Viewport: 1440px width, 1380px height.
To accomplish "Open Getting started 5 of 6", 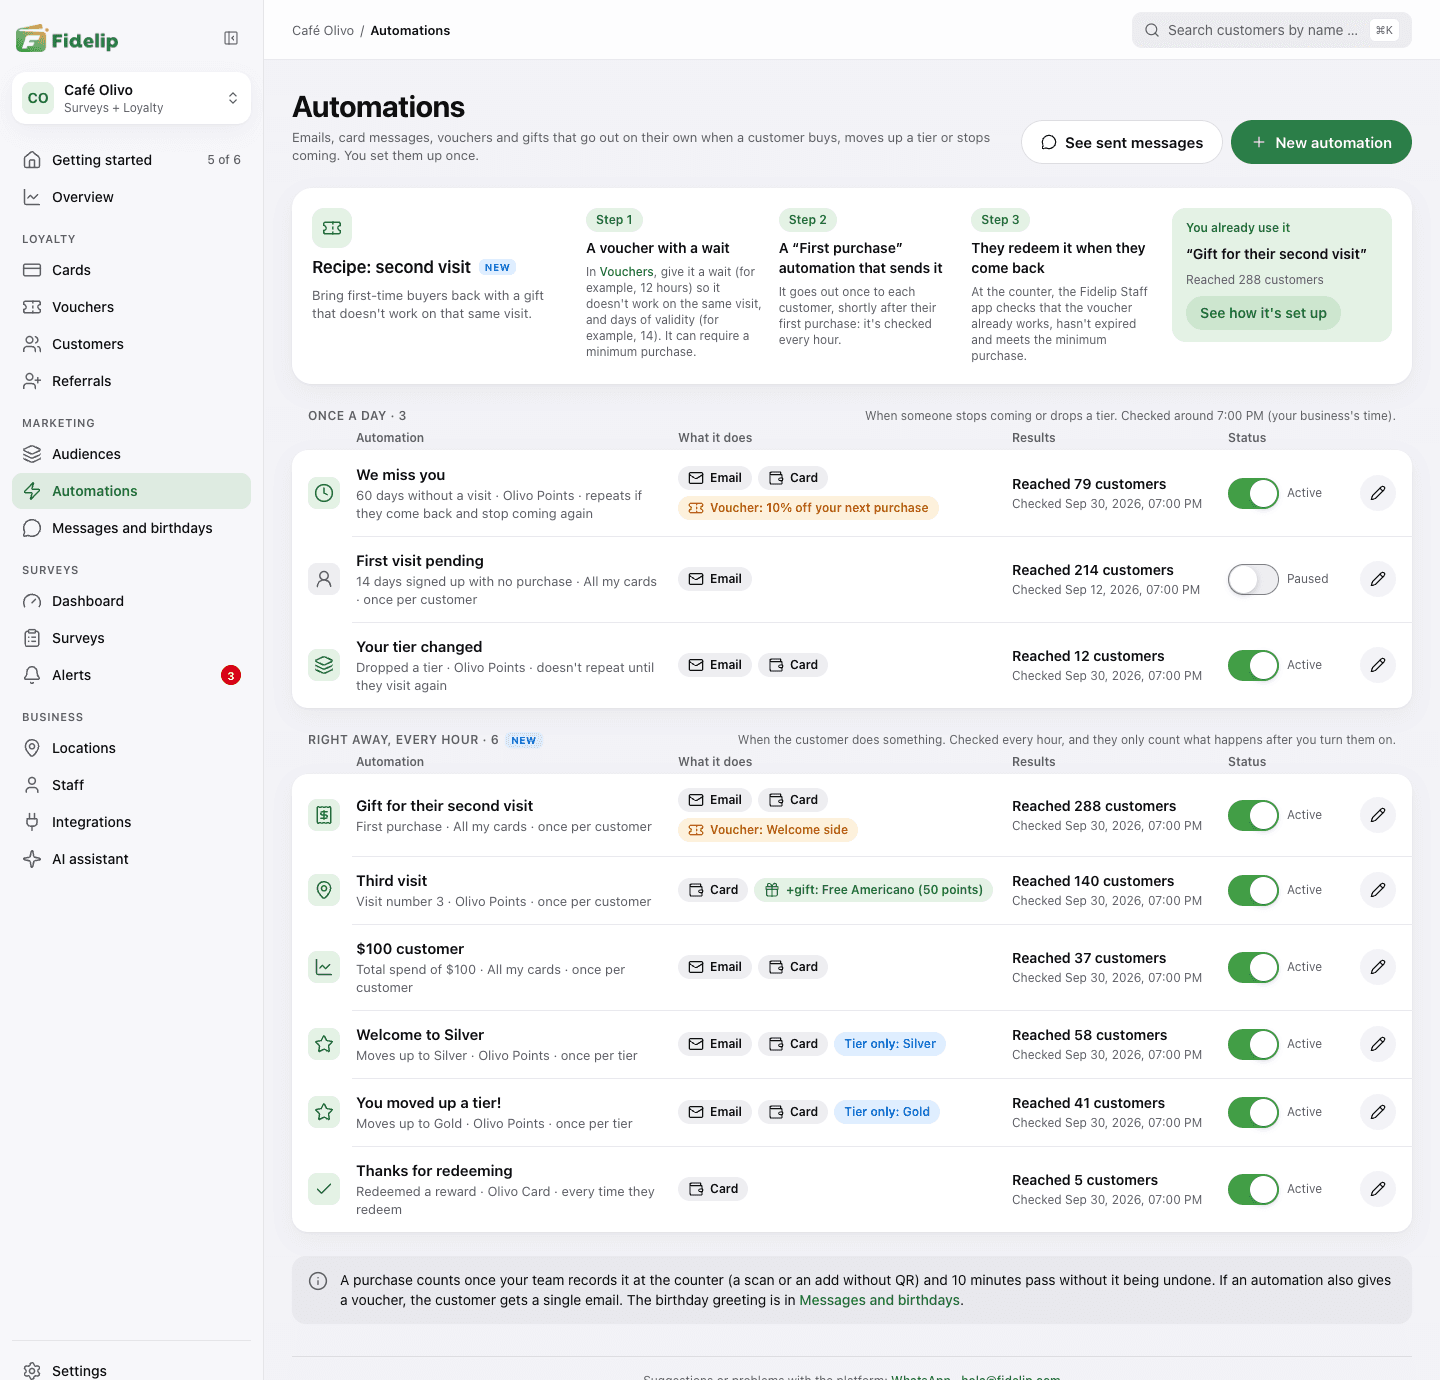I will pyautogui.click(x=131, y=160).
